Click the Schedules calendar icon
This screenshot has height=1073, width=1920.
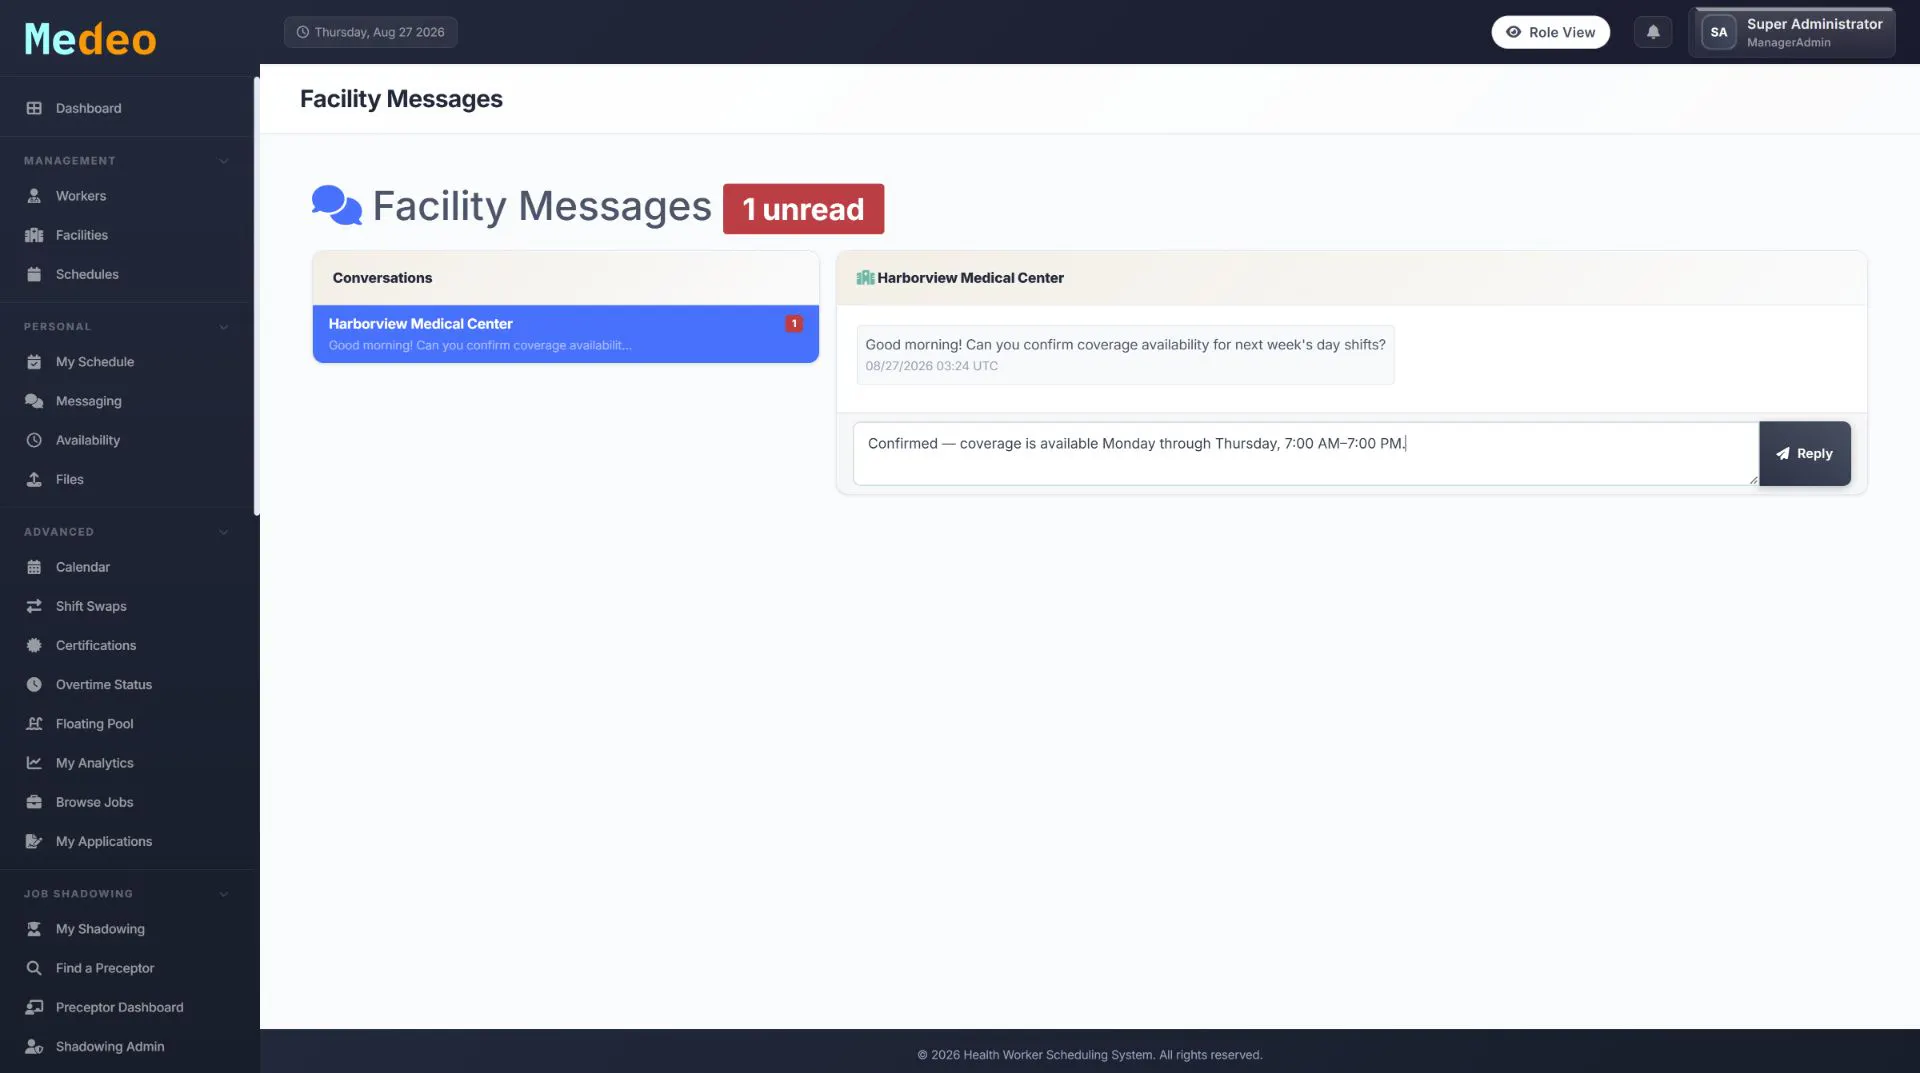click(x=34, y=274)
